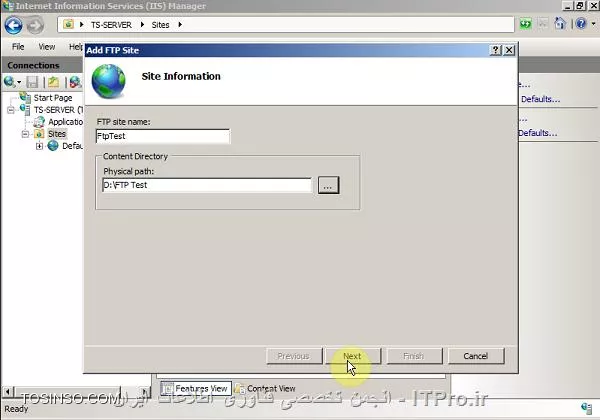
Task: Click the Up folder icon in Connections
Action: 54,82
